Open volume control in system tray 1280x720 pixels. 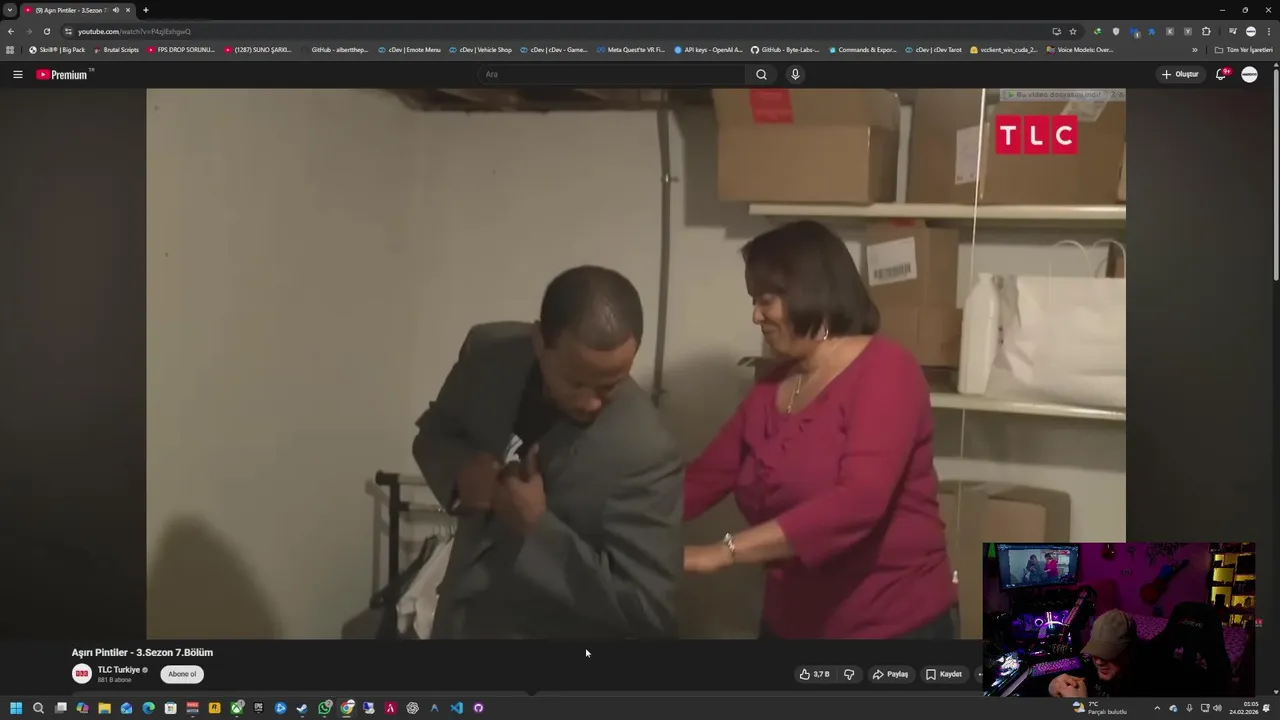click(x=1217, y=708)
